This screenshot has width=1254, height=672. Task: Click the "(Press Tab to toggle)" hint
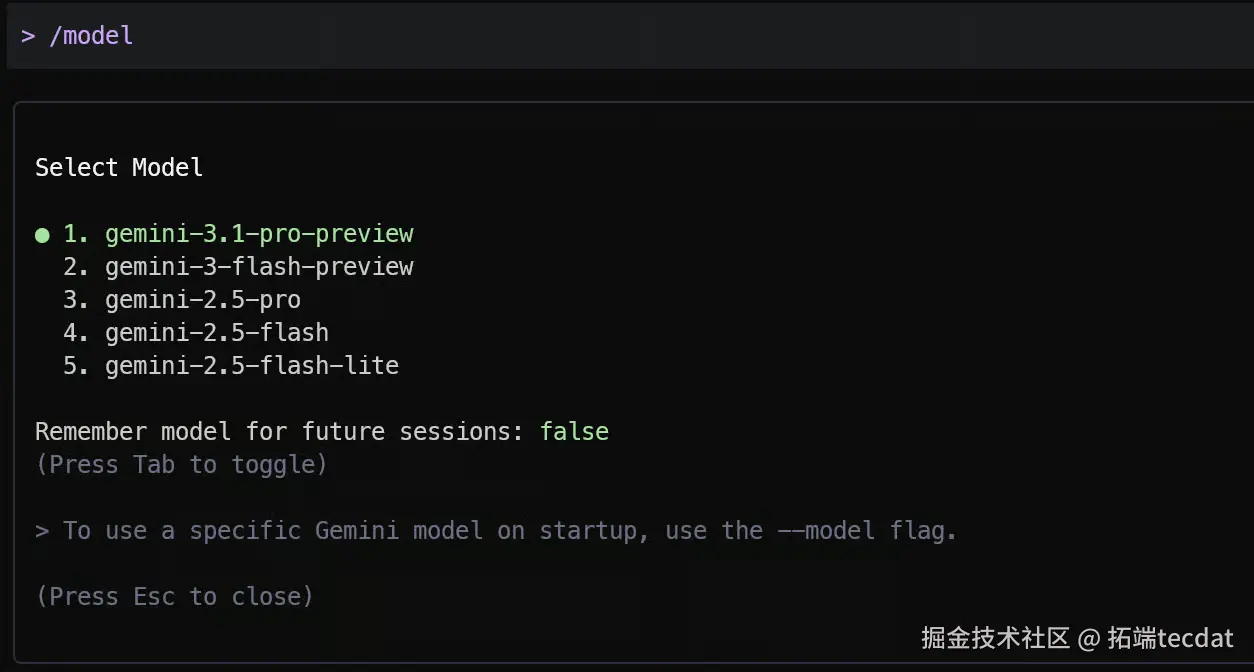point(181,465)
